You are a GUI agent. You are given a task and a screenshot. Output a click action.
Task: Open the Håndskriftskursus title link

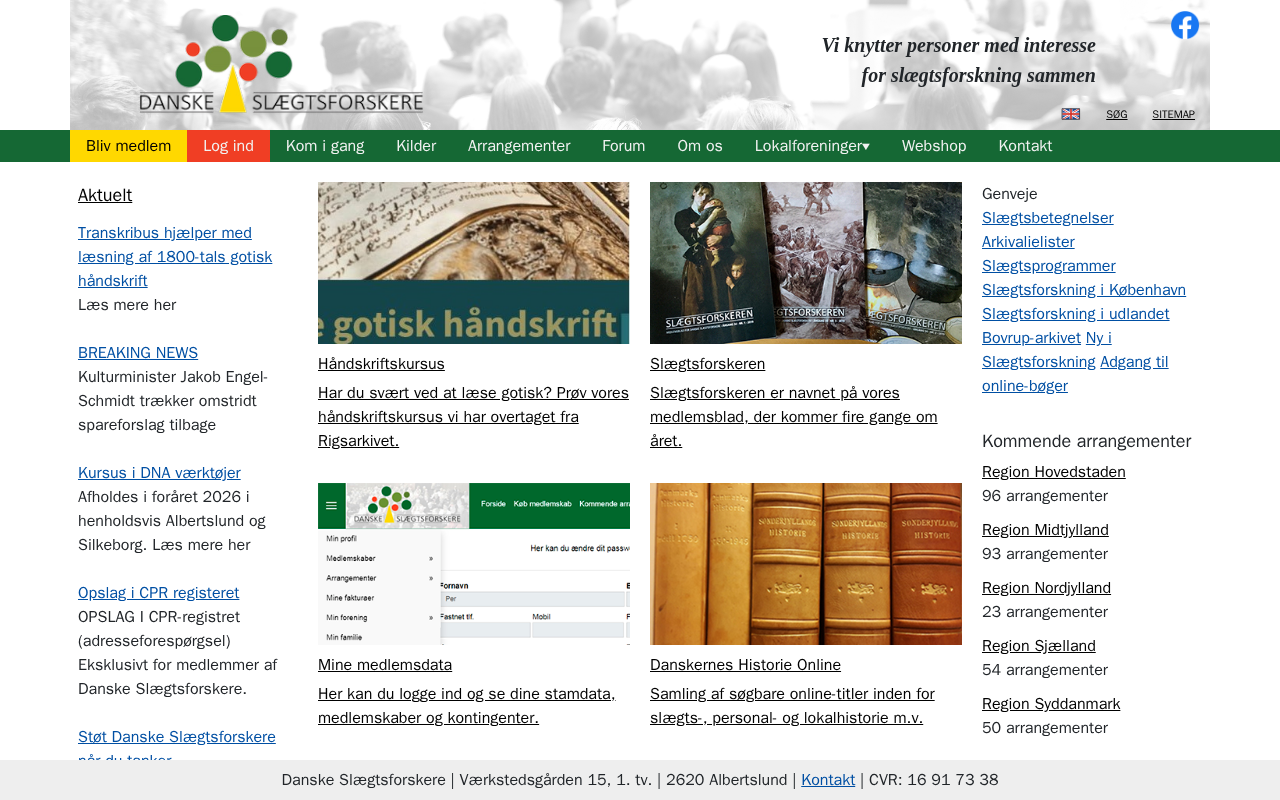coord(381,364)
